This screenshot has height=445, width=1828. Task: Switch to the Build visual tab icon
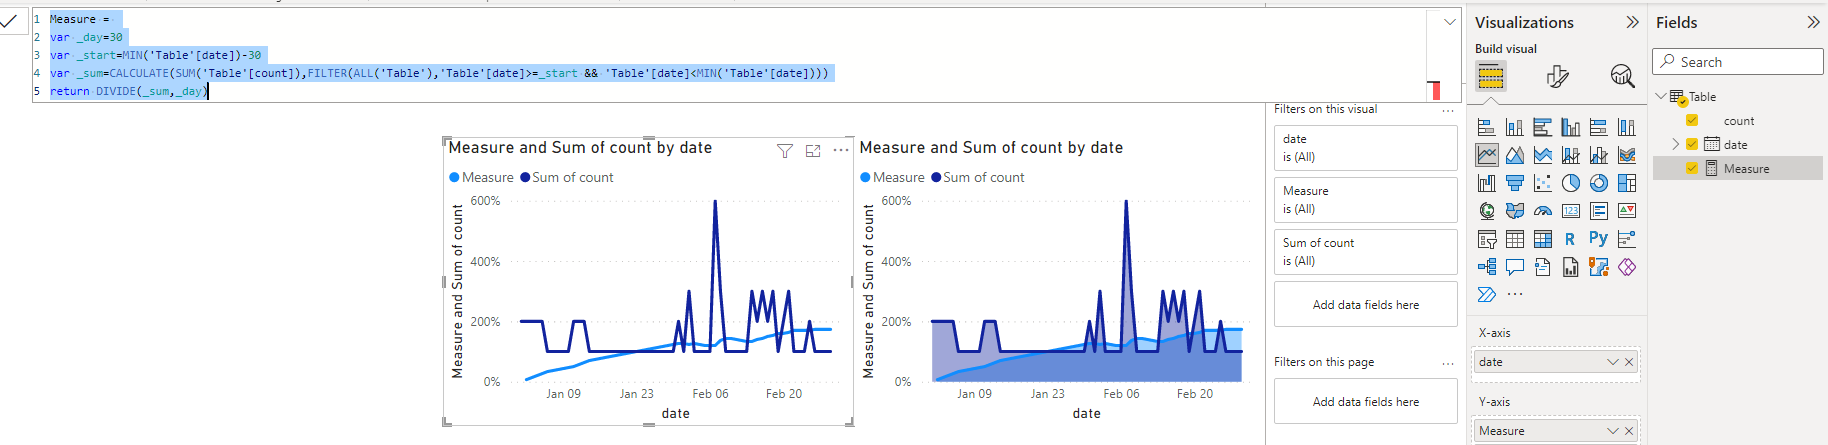[x=1490, y=76]
